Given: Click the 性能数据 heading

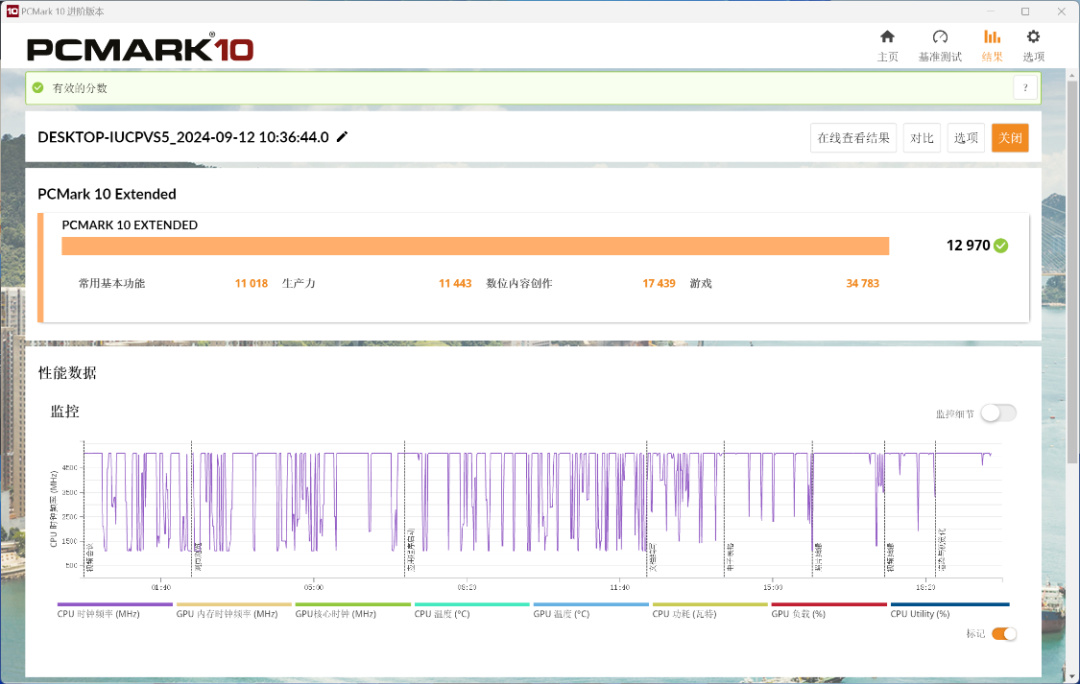Looking at the screenshot, I should [x=67, y=373].
